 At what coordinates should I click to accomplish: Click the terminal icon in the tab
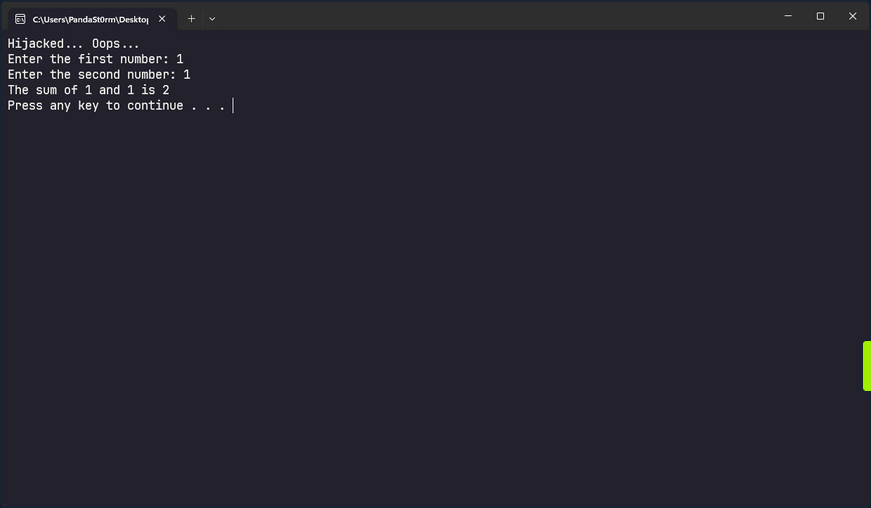point(20,19)
